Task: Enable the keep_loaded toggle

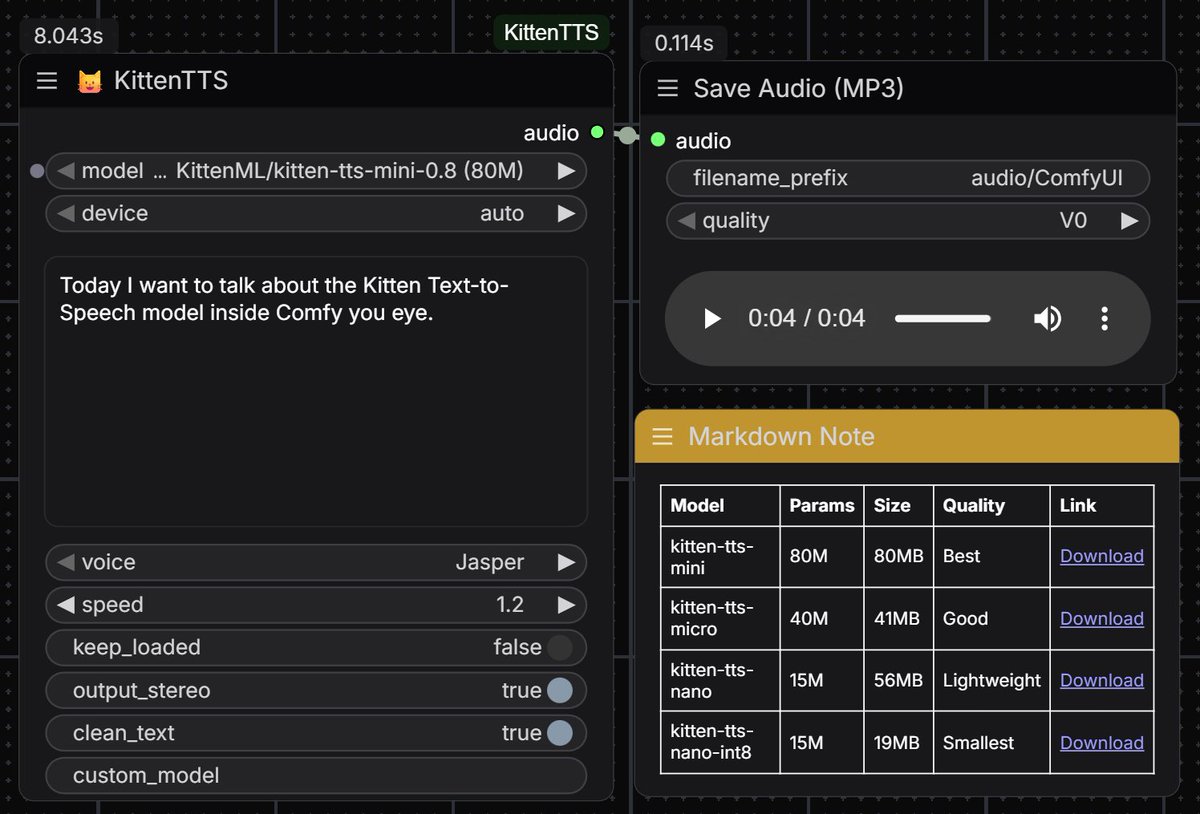Action: point(560,647)
